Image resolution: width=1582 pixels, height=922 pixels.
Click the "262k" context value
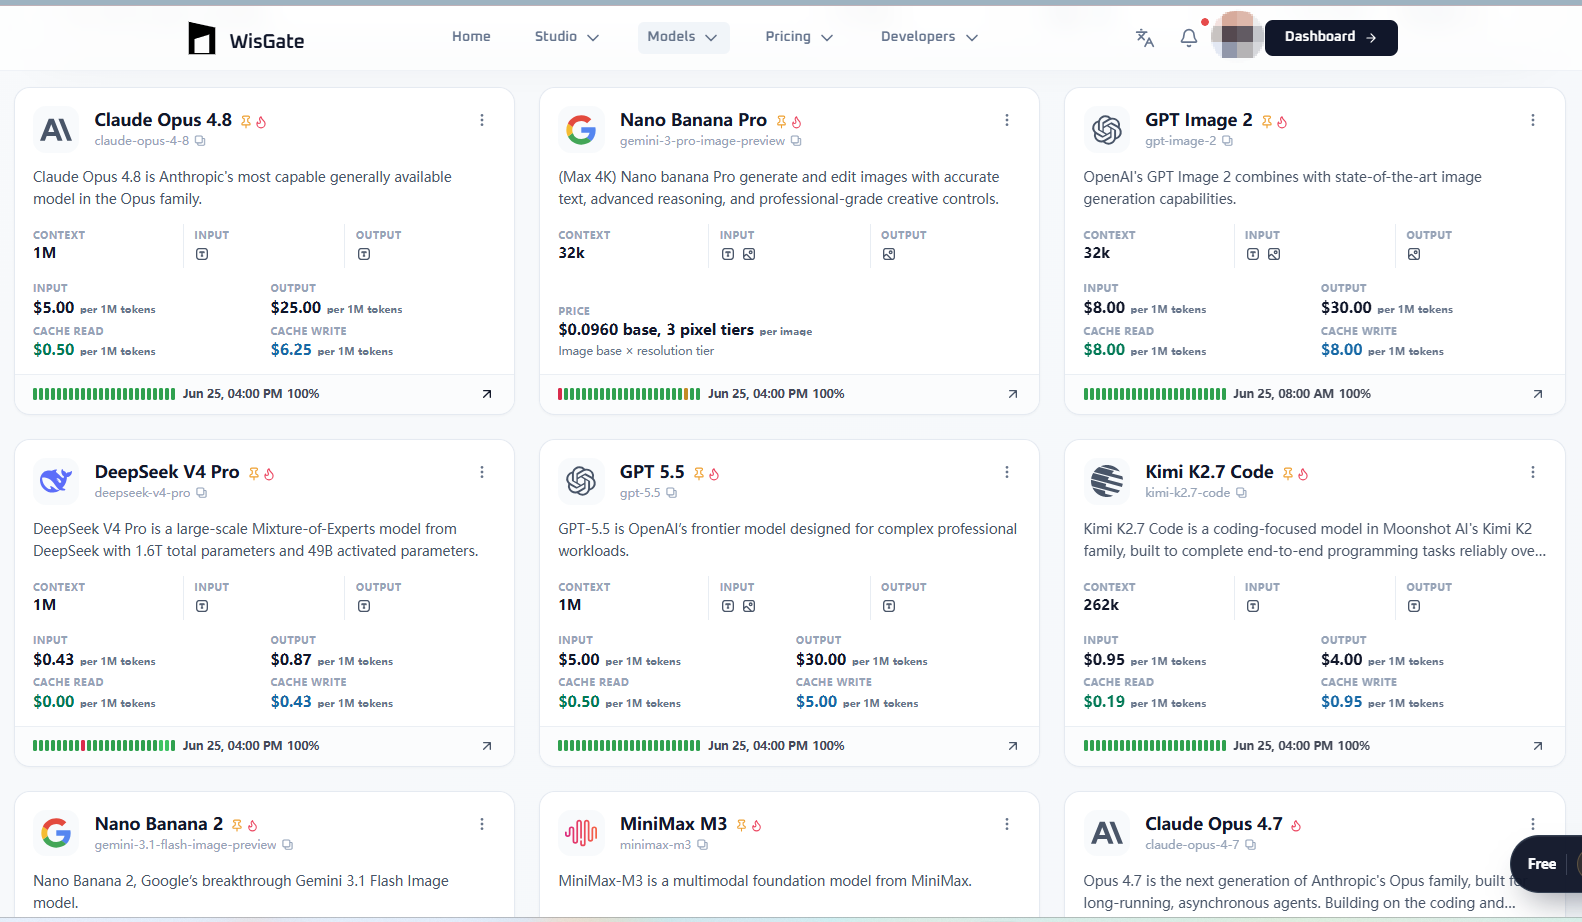(x=1101, y=605)
